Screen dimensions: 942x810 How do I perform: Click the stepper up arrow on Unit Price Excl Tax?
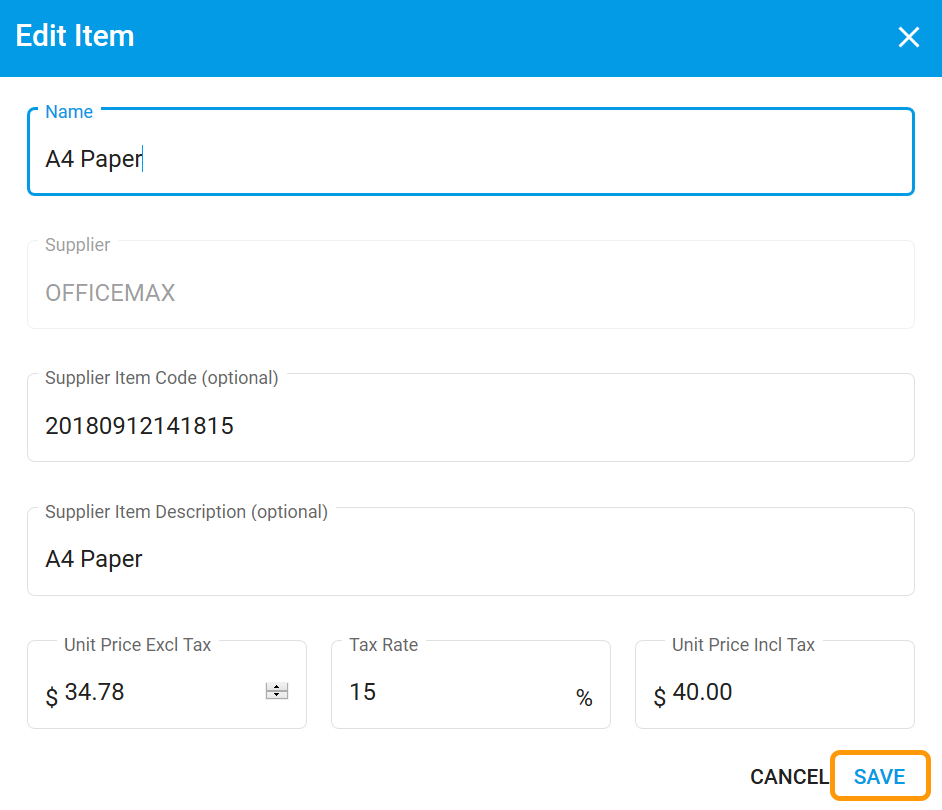[275, 687]
